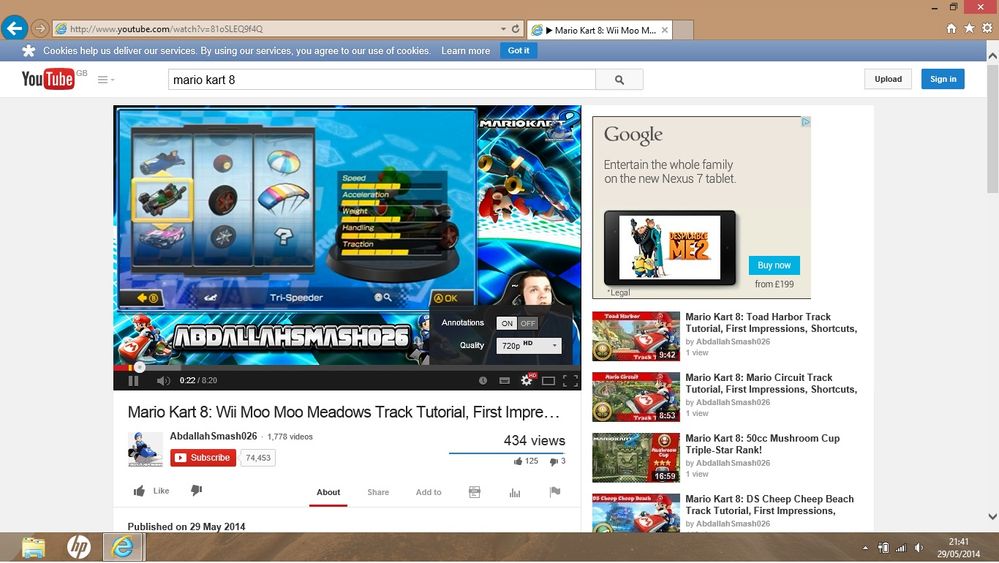Seek on the video progress bar
The height and width of the screenshot is (563, 999).
pyautogui.click(x=347, y=367)
